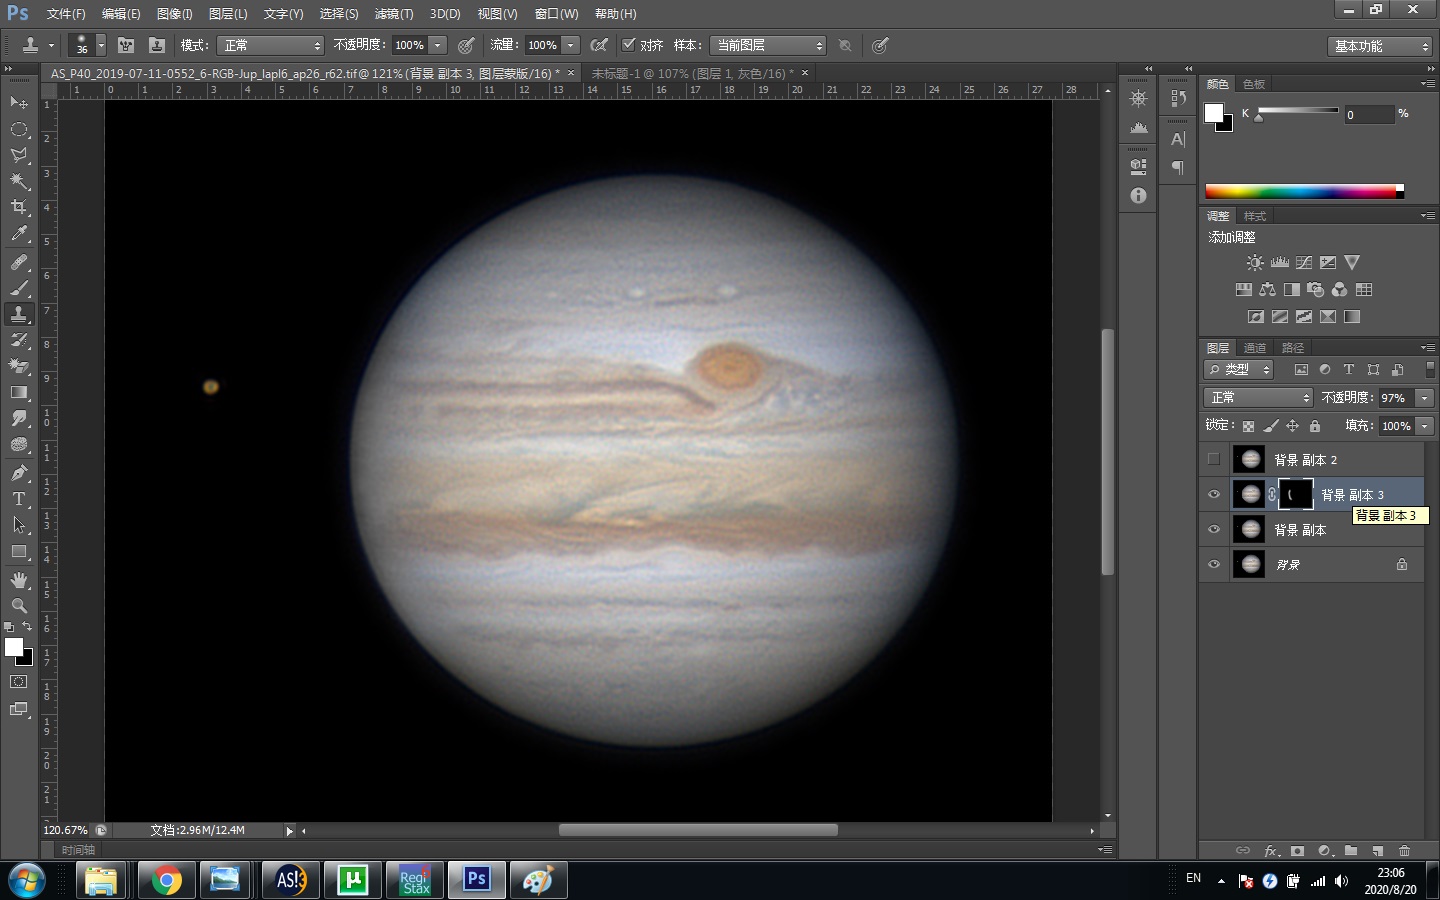Open the layer blend mode 正常 dropdown
Viewport: 1440px width, 900px height.
(1258, 397)
